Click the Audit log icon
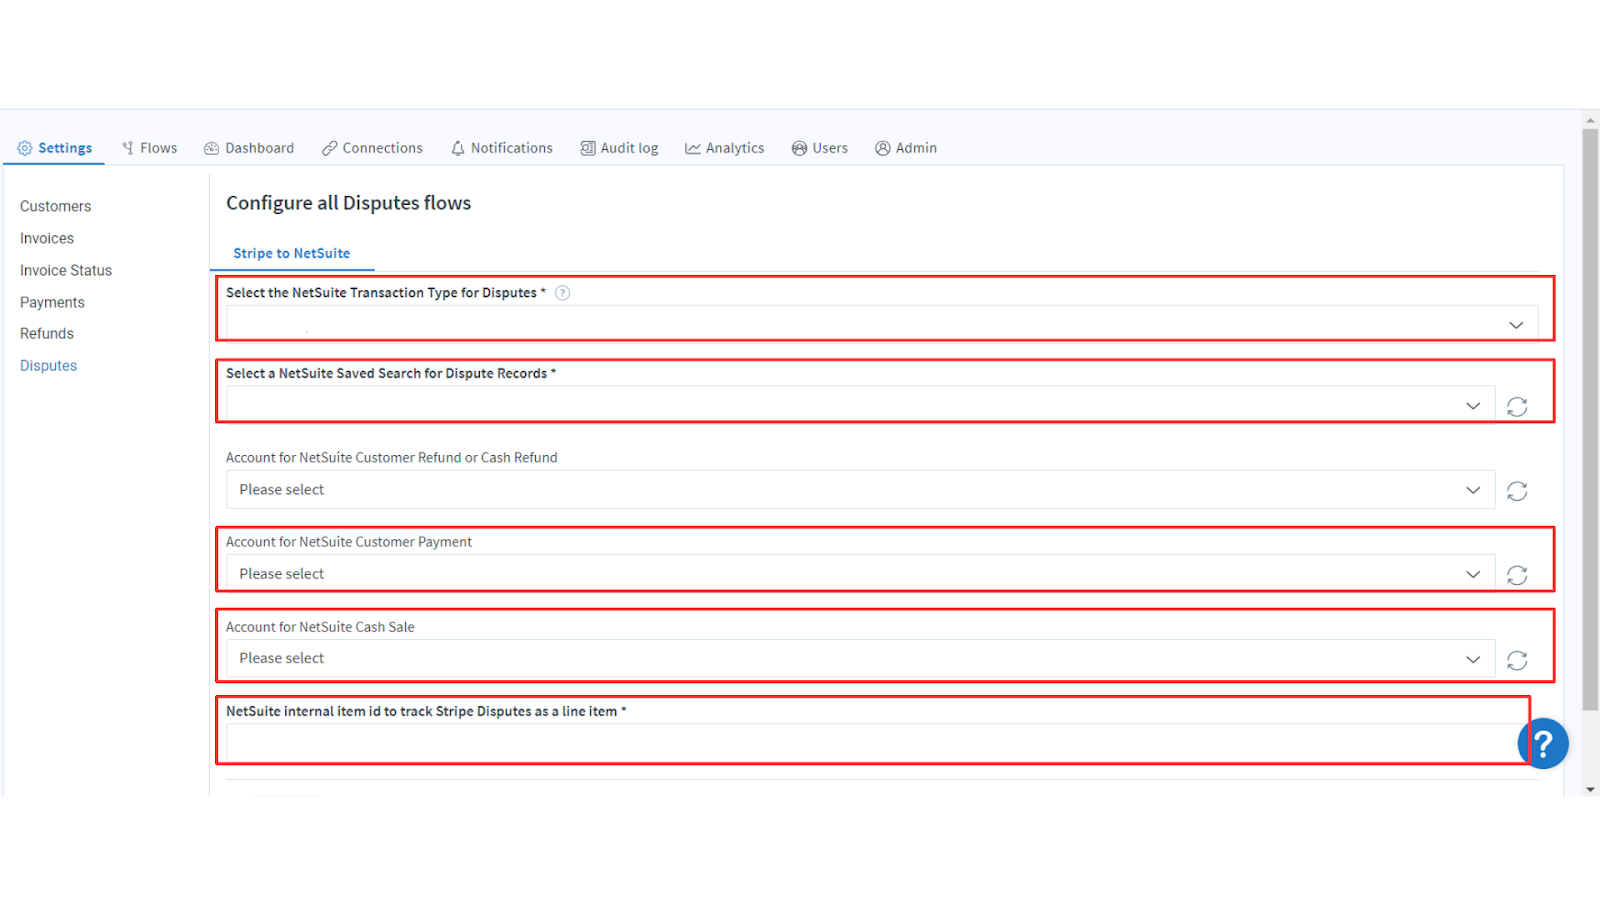 coord(588,148)
